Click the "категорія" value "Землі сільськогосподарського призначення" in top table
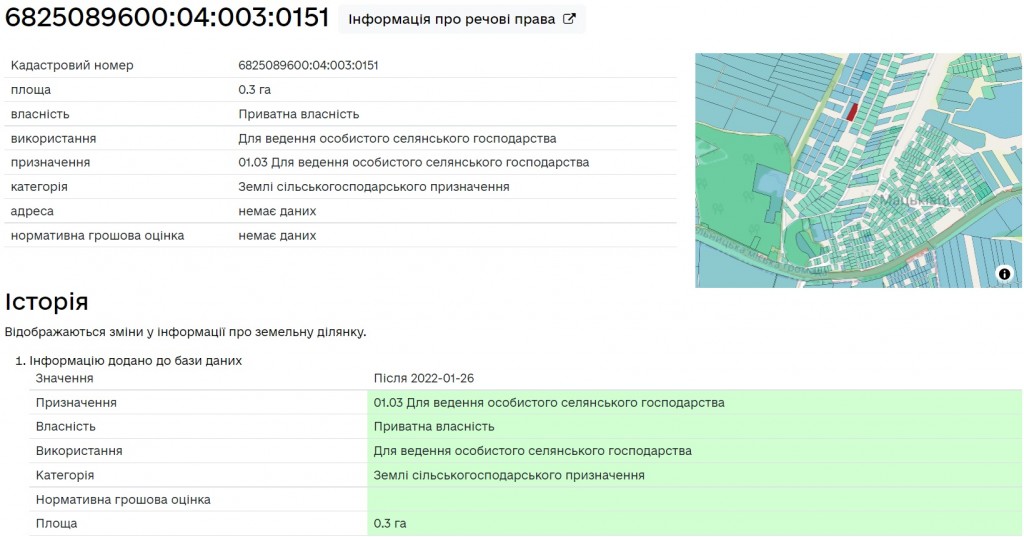 coord(373,187)
